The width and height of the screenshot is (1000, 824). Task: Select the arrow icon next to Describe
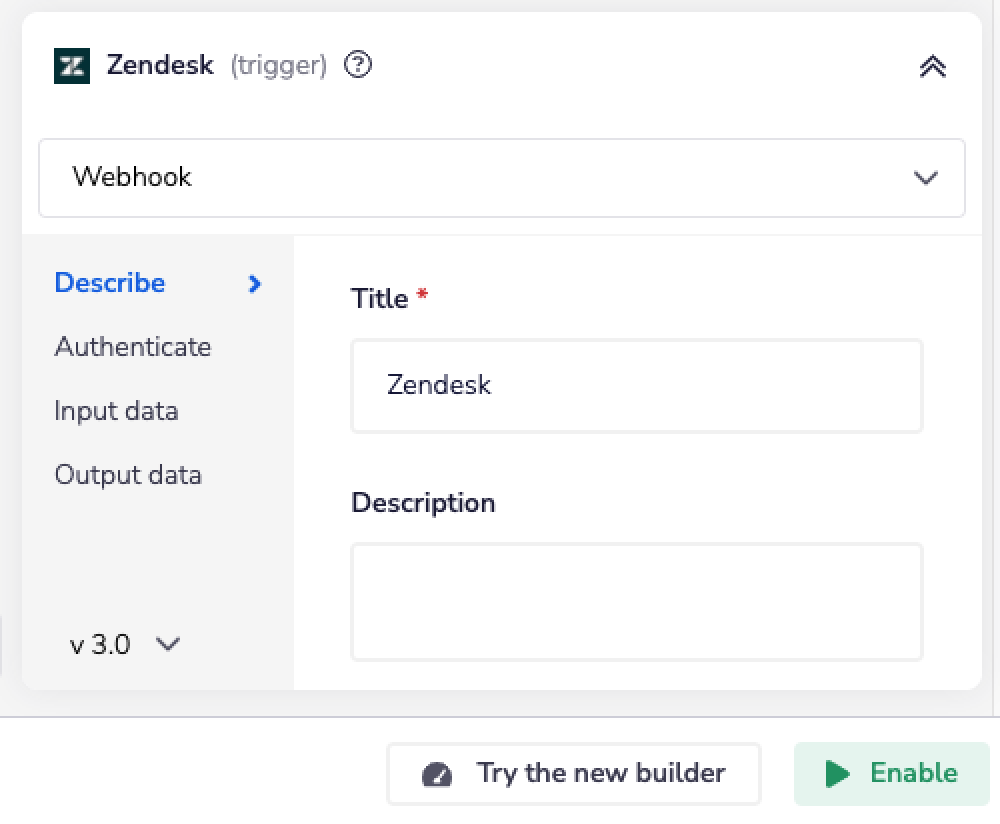tap(253, 284)
